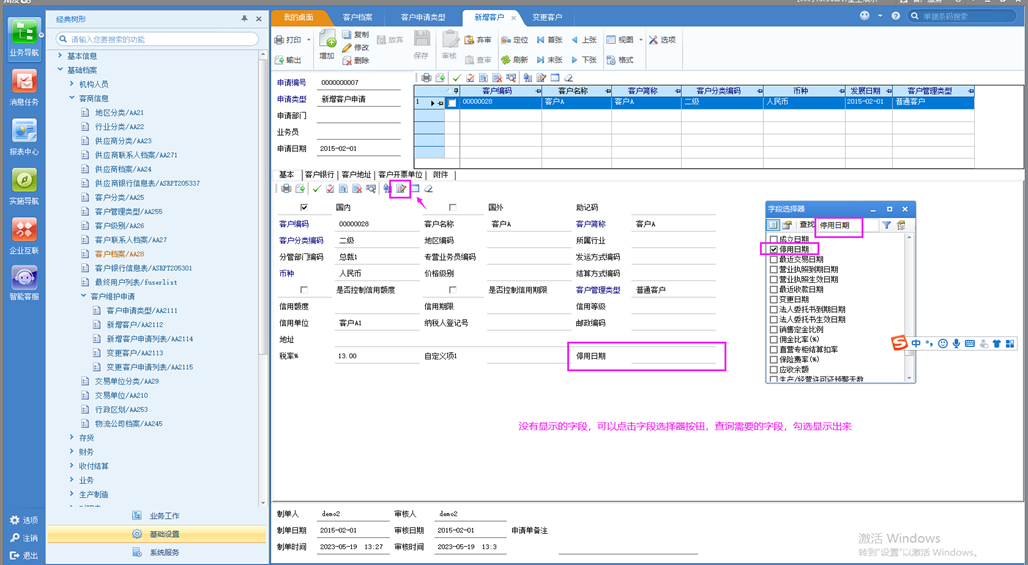Click the 格式 format toolbar button
The height and width of the screenshot is (565, 1028).
(x=620, y=60)
